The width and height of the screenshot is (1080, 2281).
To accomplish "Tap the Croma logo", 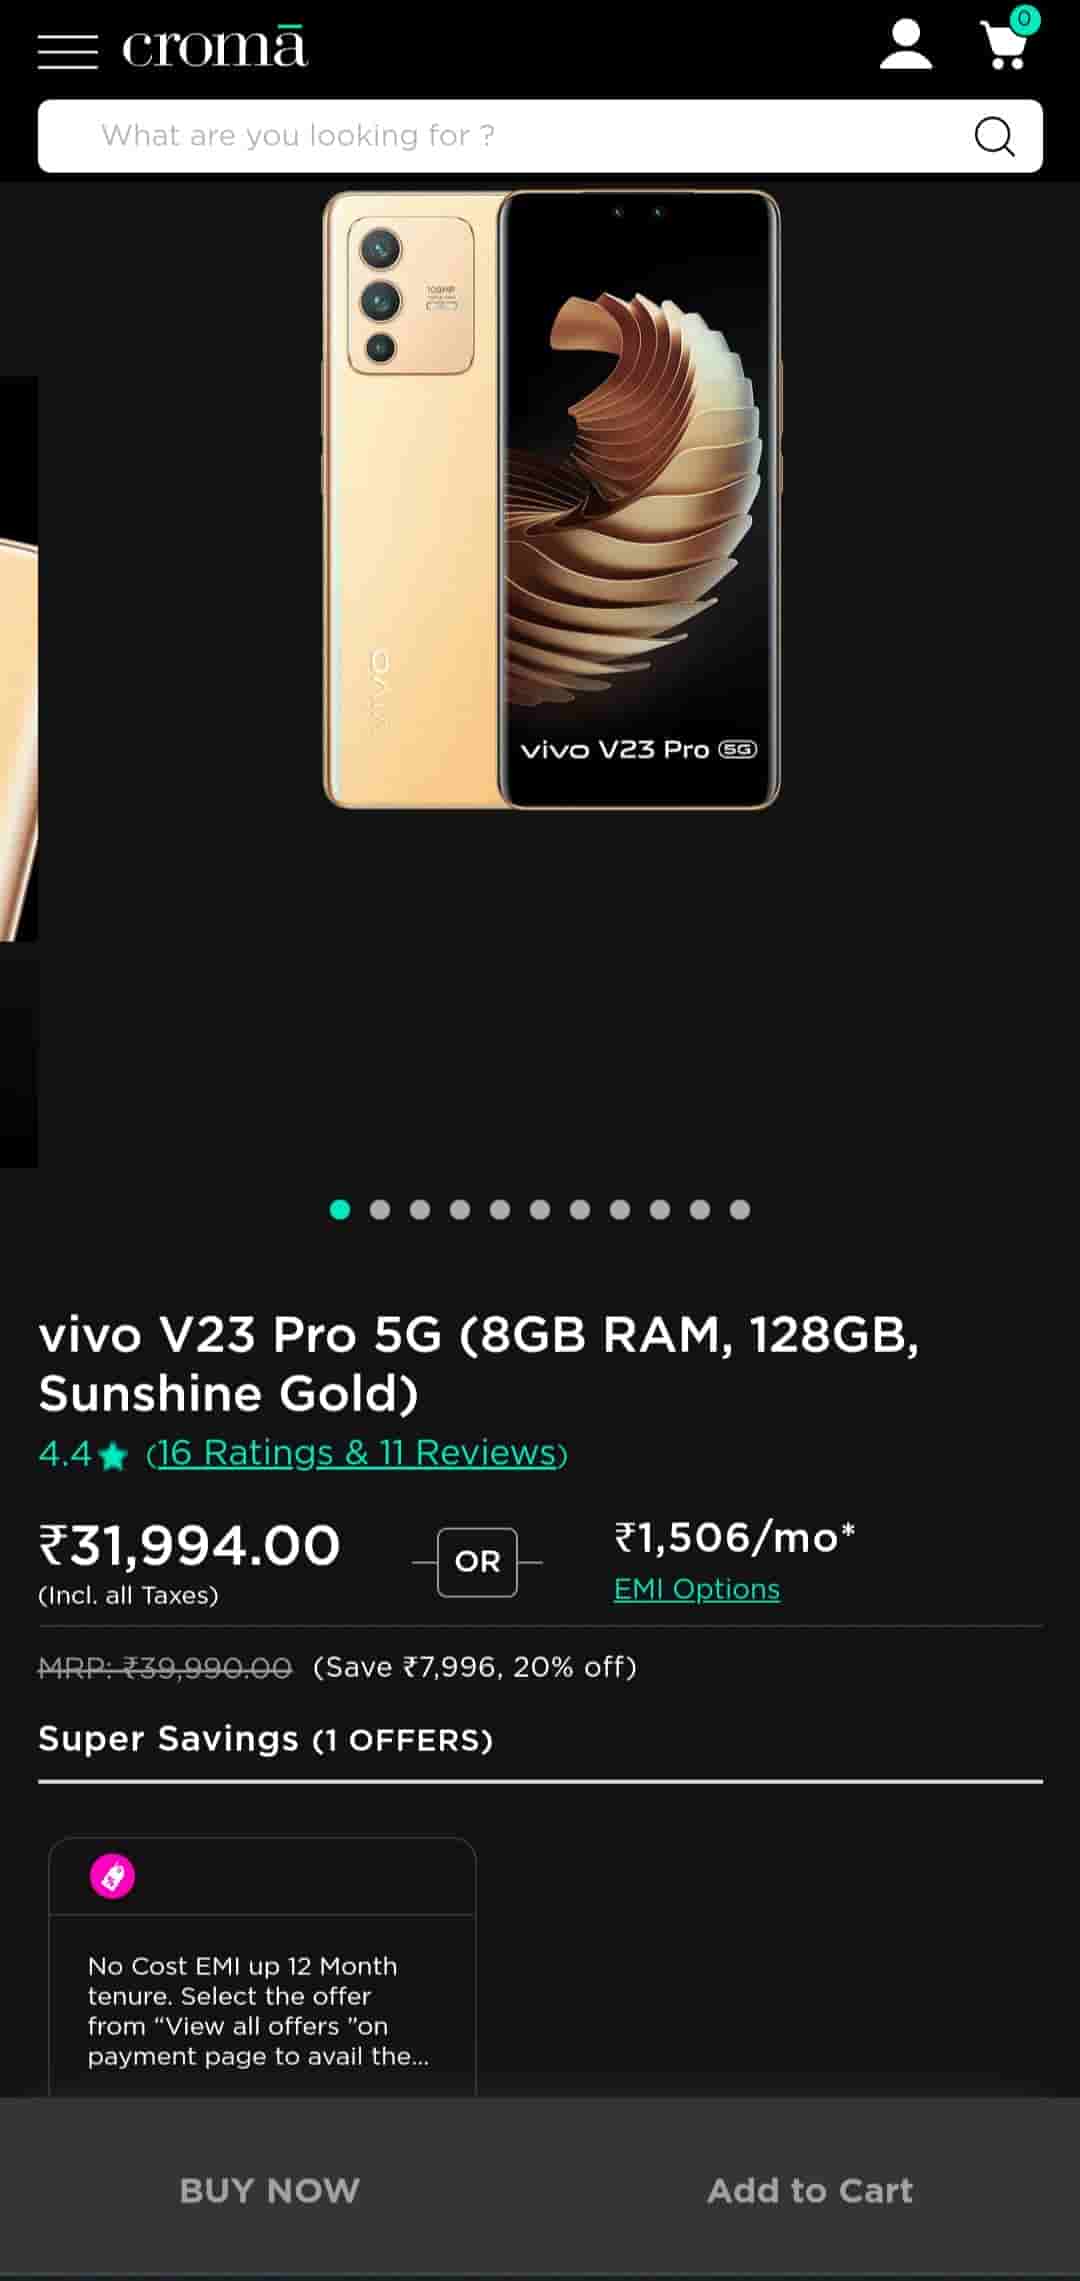I will pos(214,47).
